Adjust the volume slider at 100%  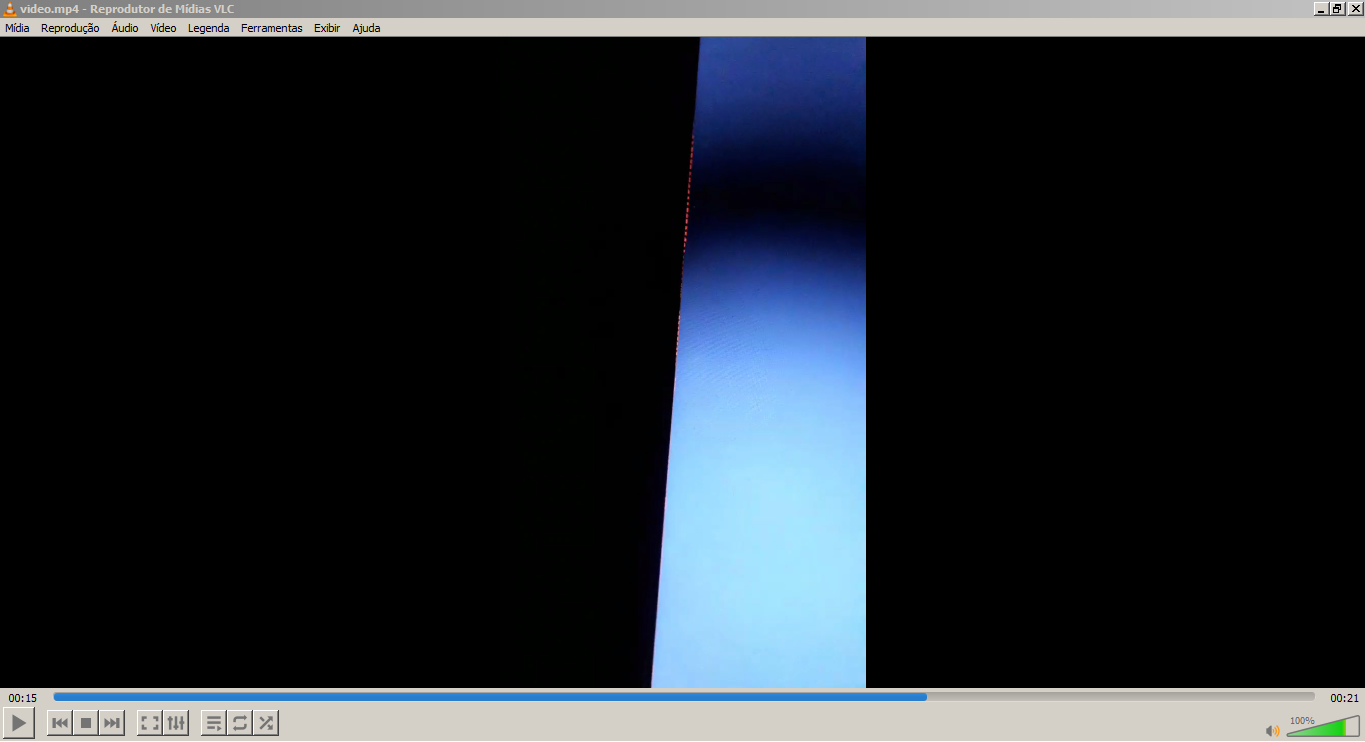pos(1322,726)
